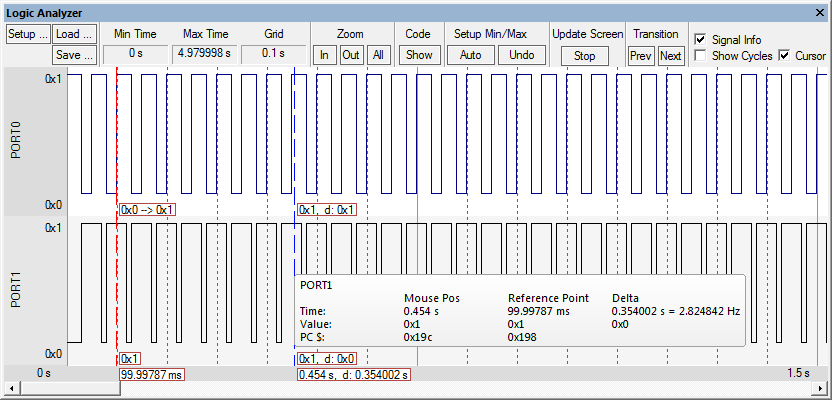Click the '1.5 s' time axis label
This screenshot has width=833, height=400.
(798, 373)
